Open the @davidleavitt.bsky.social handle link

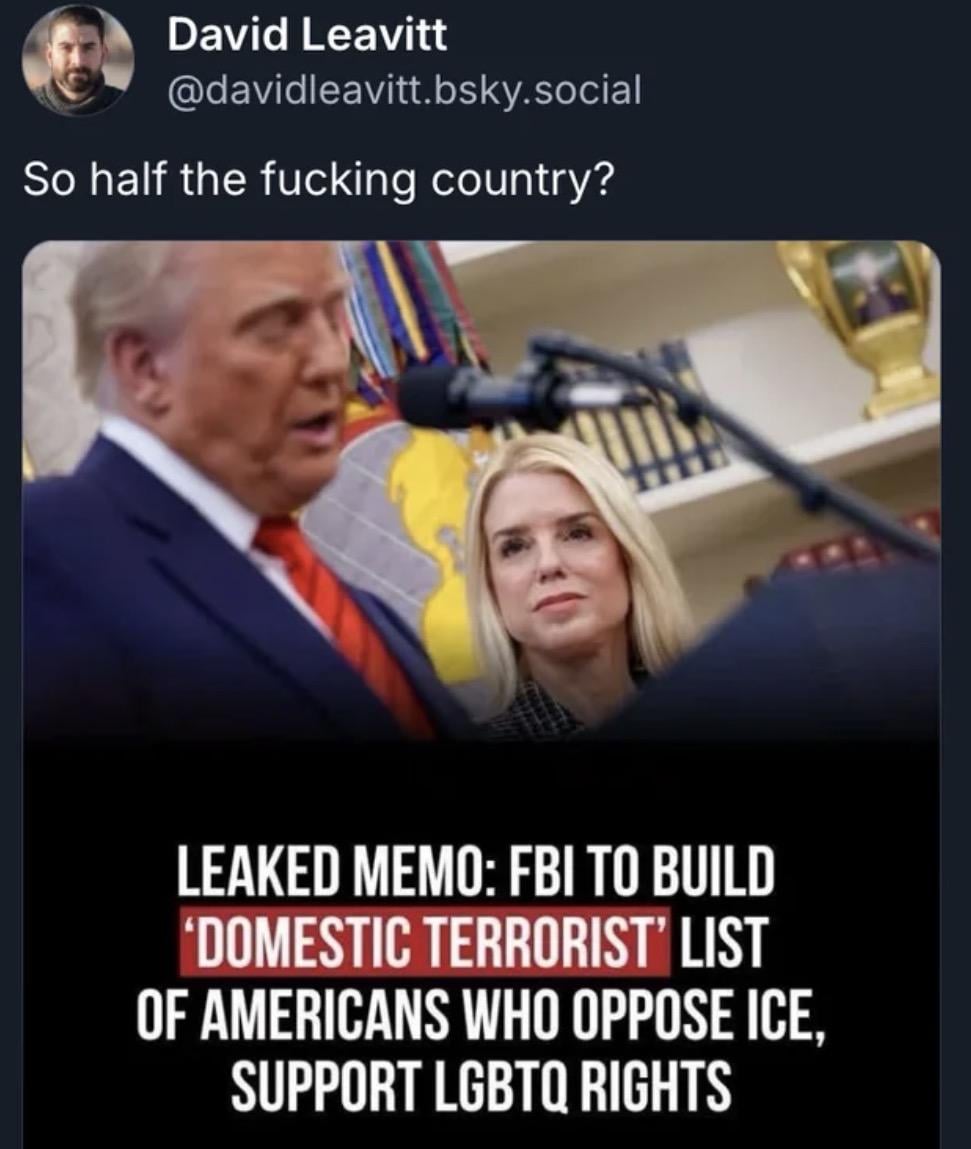405,89
